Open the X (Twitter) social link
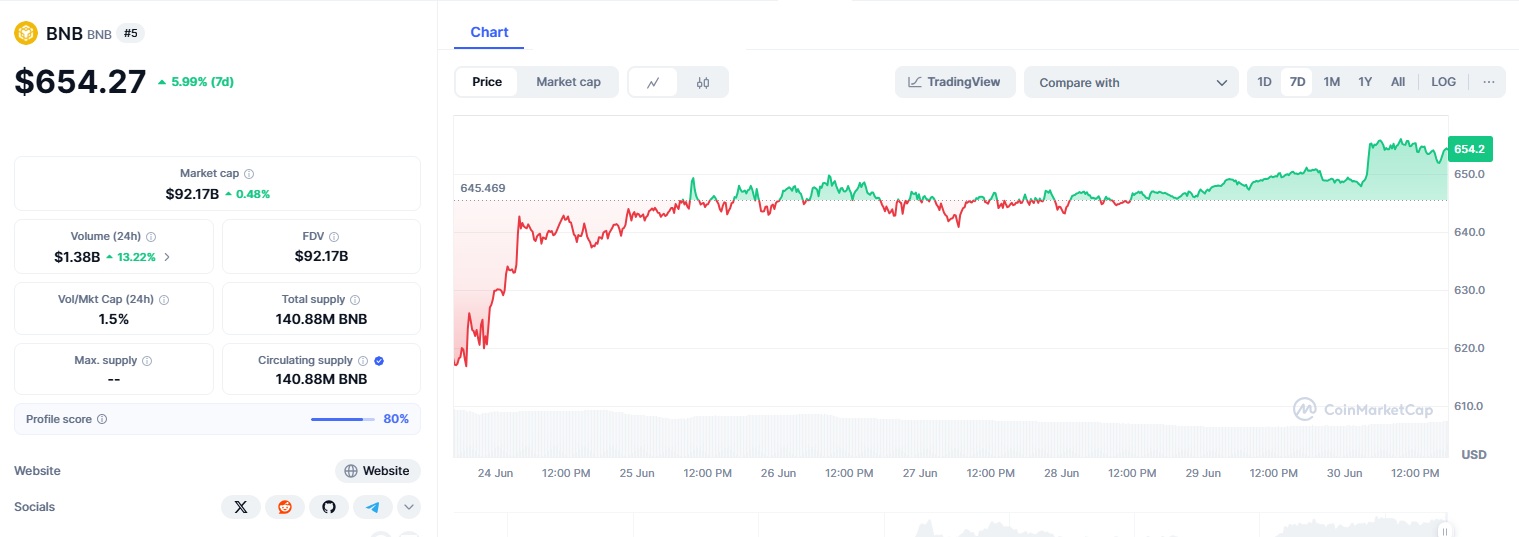The width and height of the screenshot is (1519, 537). pos(241,507)
